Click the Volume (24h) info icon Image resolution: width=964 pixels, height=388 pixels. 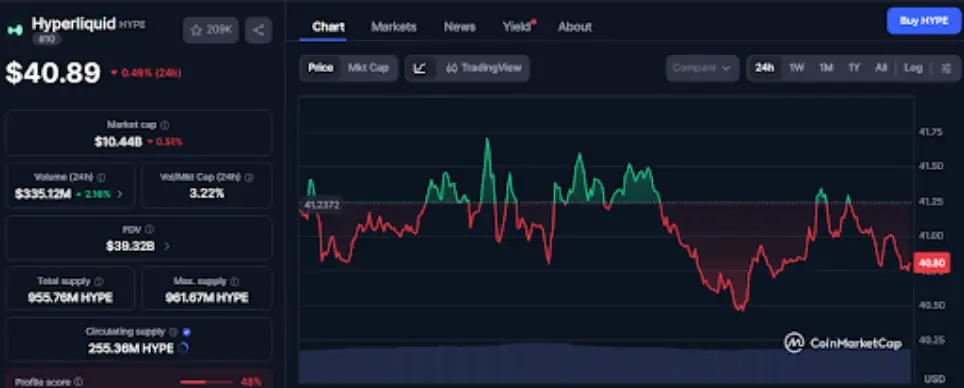[101, 177]
